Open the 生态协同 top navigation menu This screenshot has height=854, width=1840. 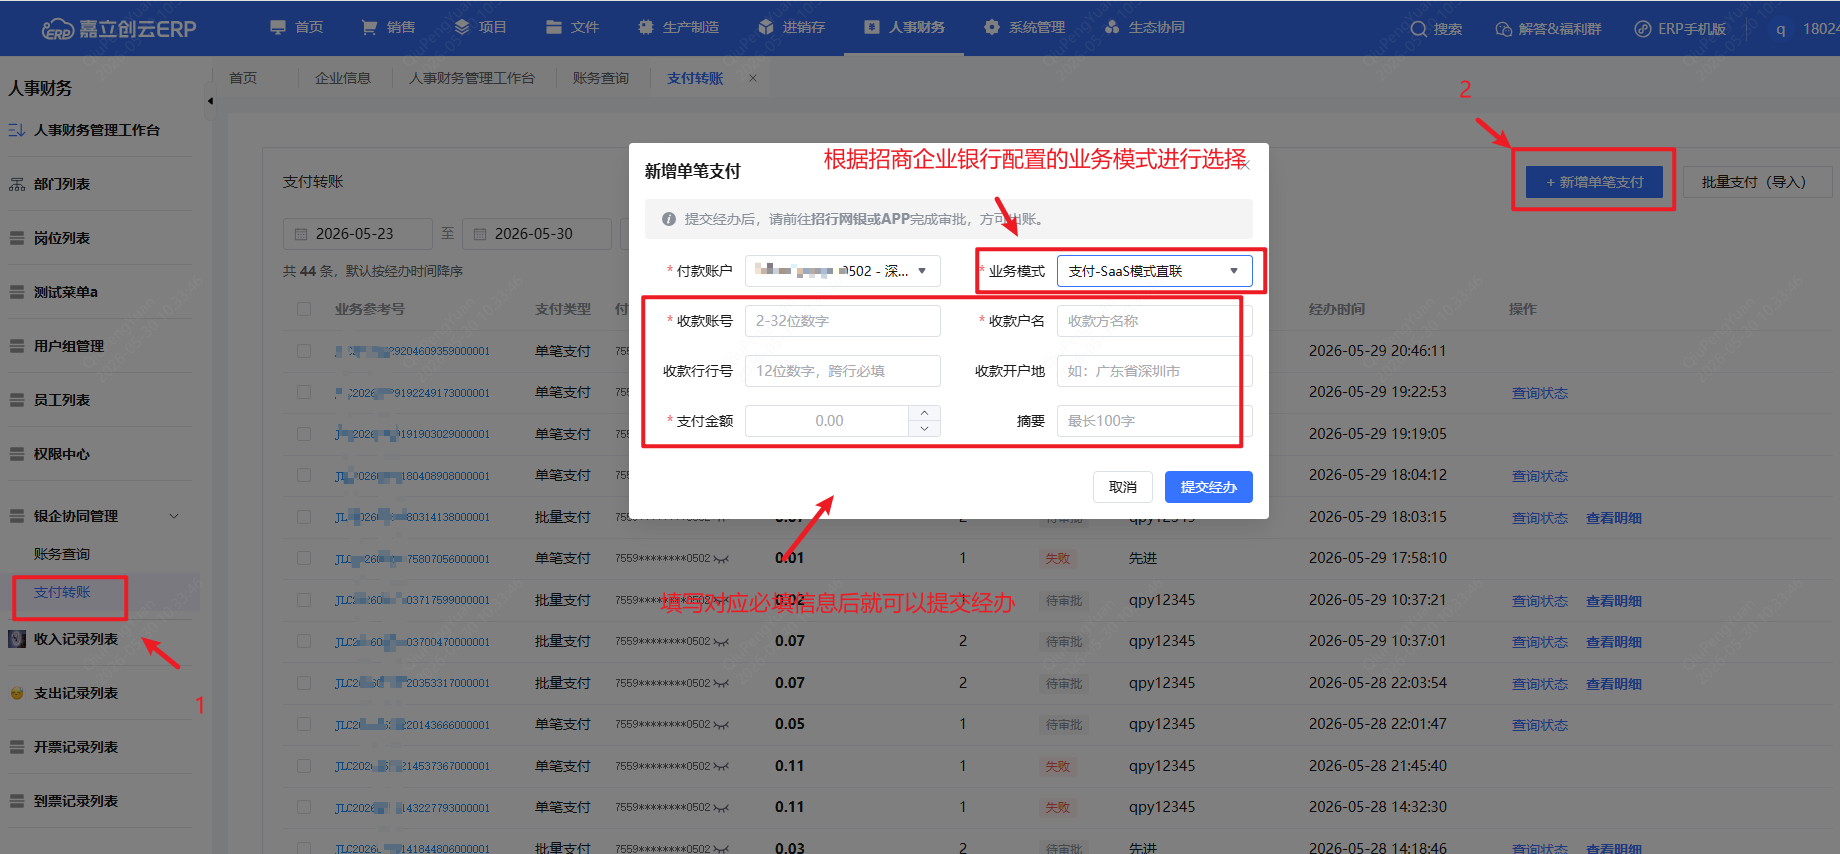[1145, 27]
